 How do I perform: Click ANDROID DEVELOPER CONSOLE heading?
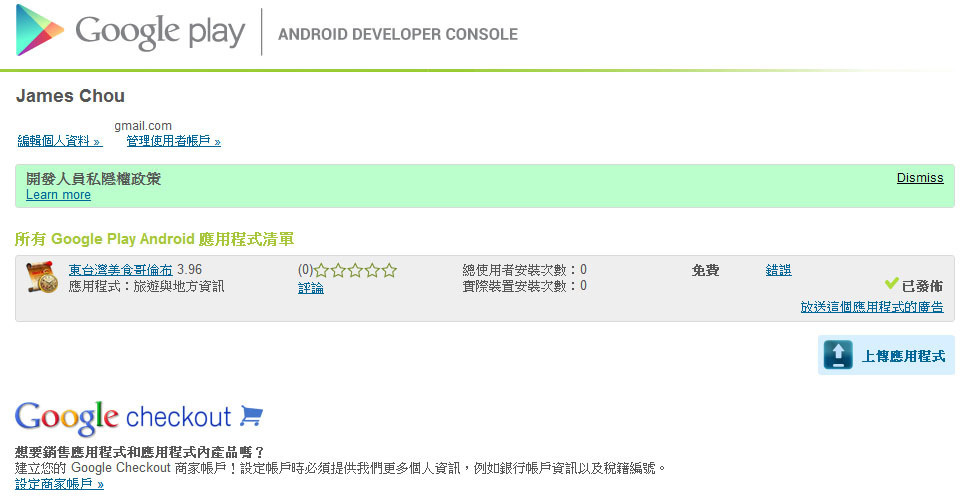(398, 34)
